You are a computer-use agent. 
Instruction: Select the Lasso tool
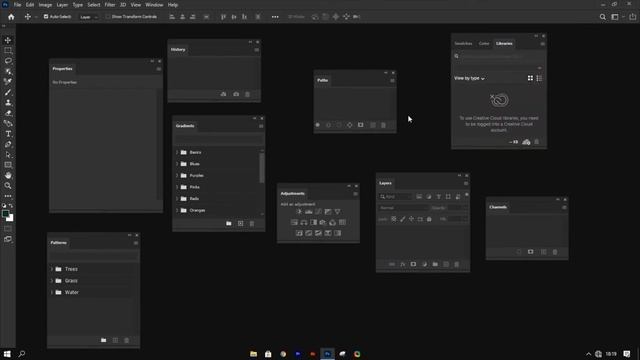(x=8, y=61)
